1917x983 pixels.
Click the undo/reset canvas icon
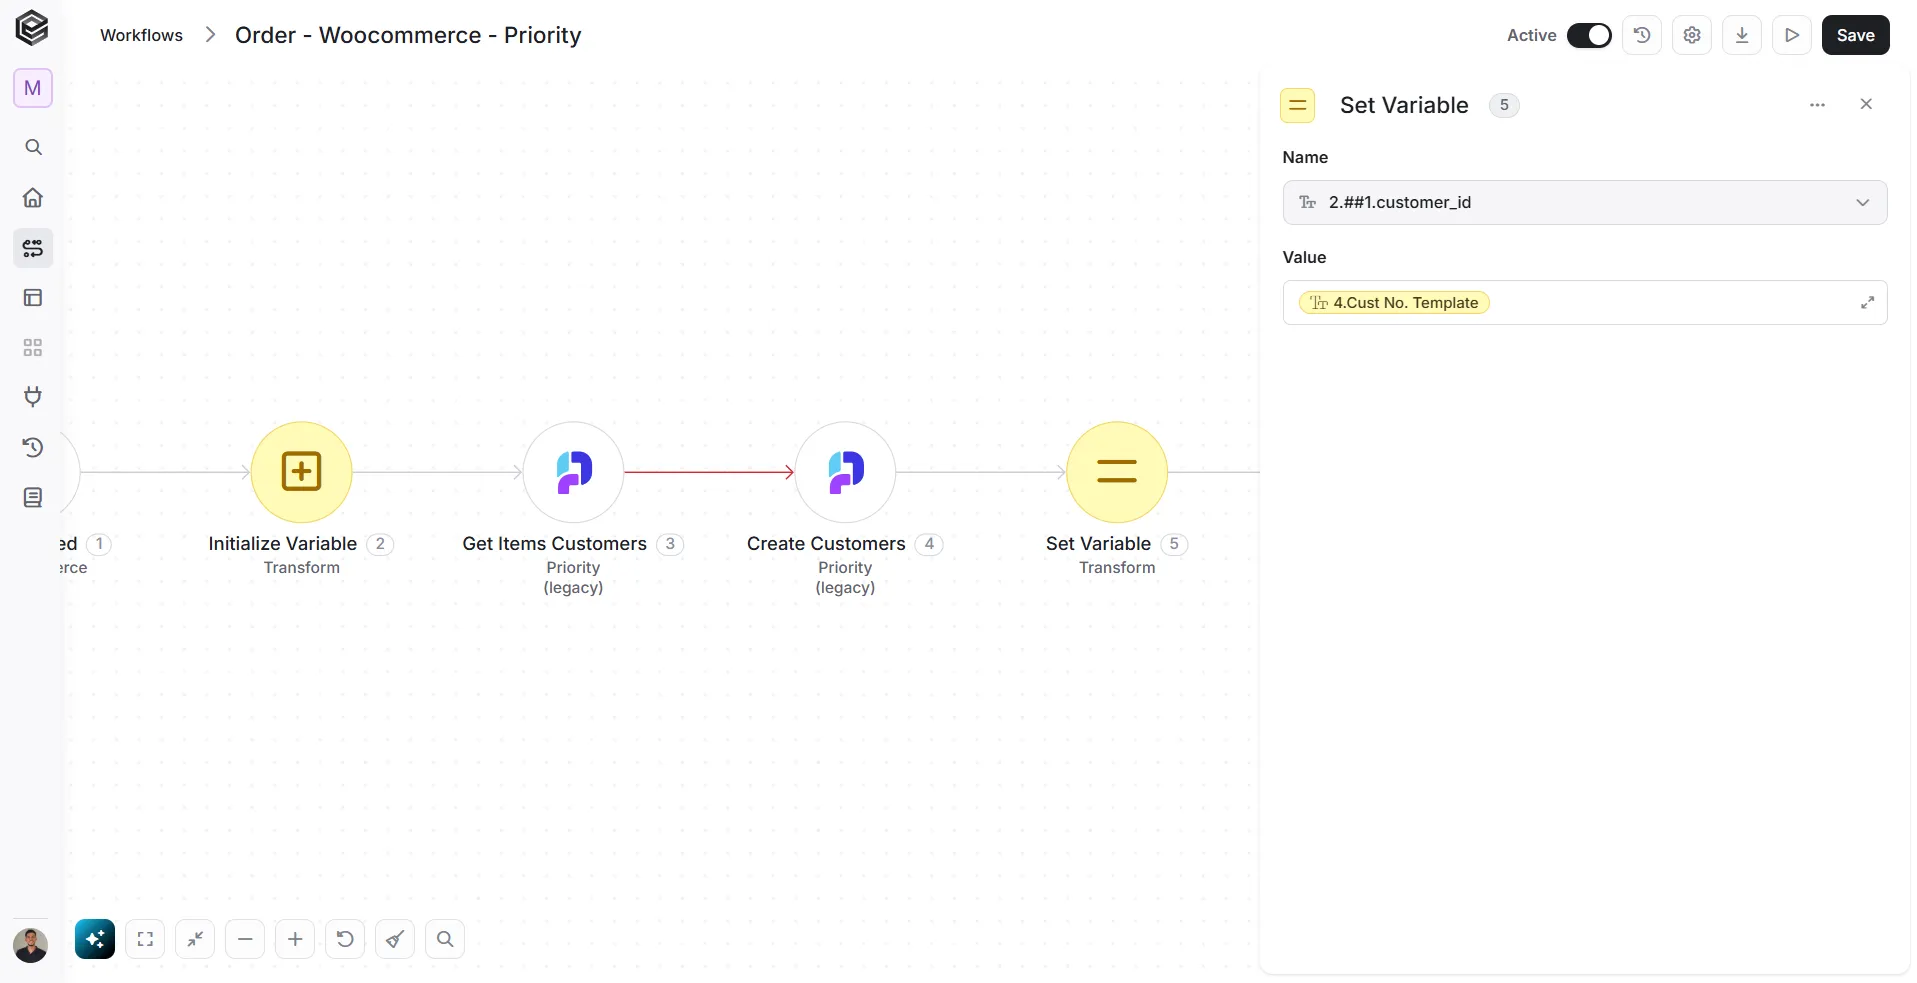tap(345, 939)
